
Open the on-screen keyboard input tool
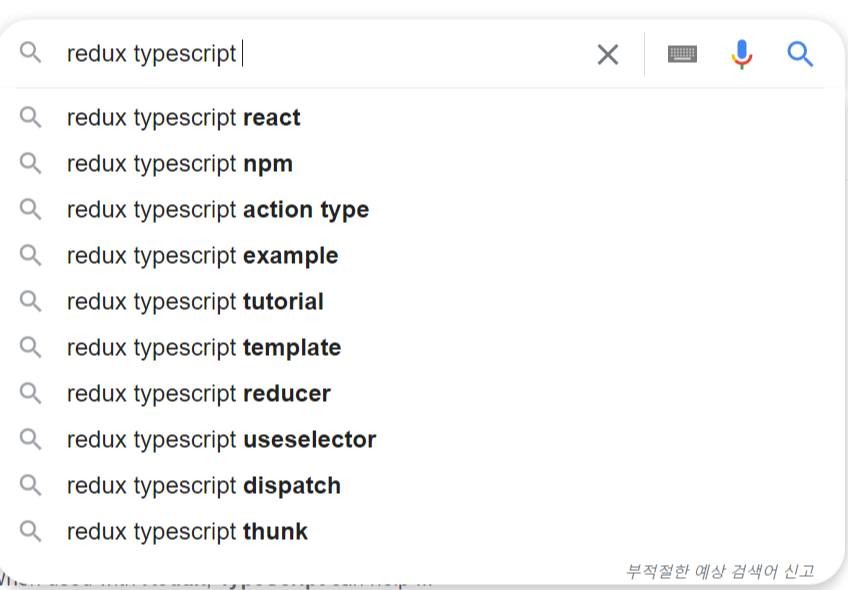point(683,54)
